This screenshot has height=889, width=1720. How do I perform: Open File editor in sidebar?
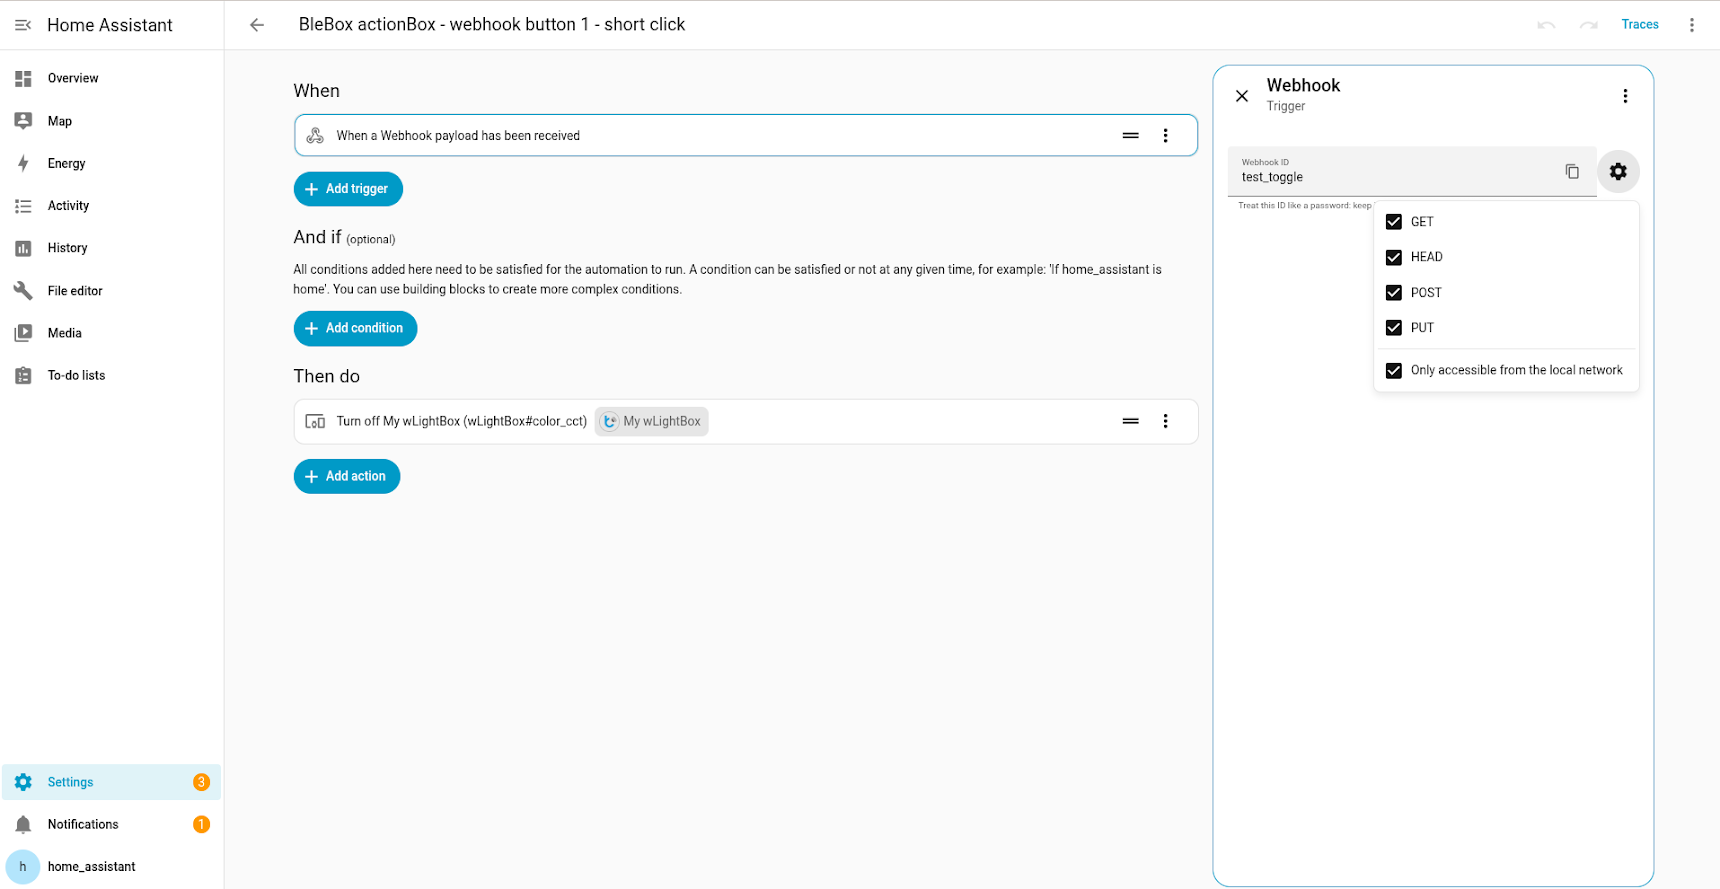[x=111, y=291]
